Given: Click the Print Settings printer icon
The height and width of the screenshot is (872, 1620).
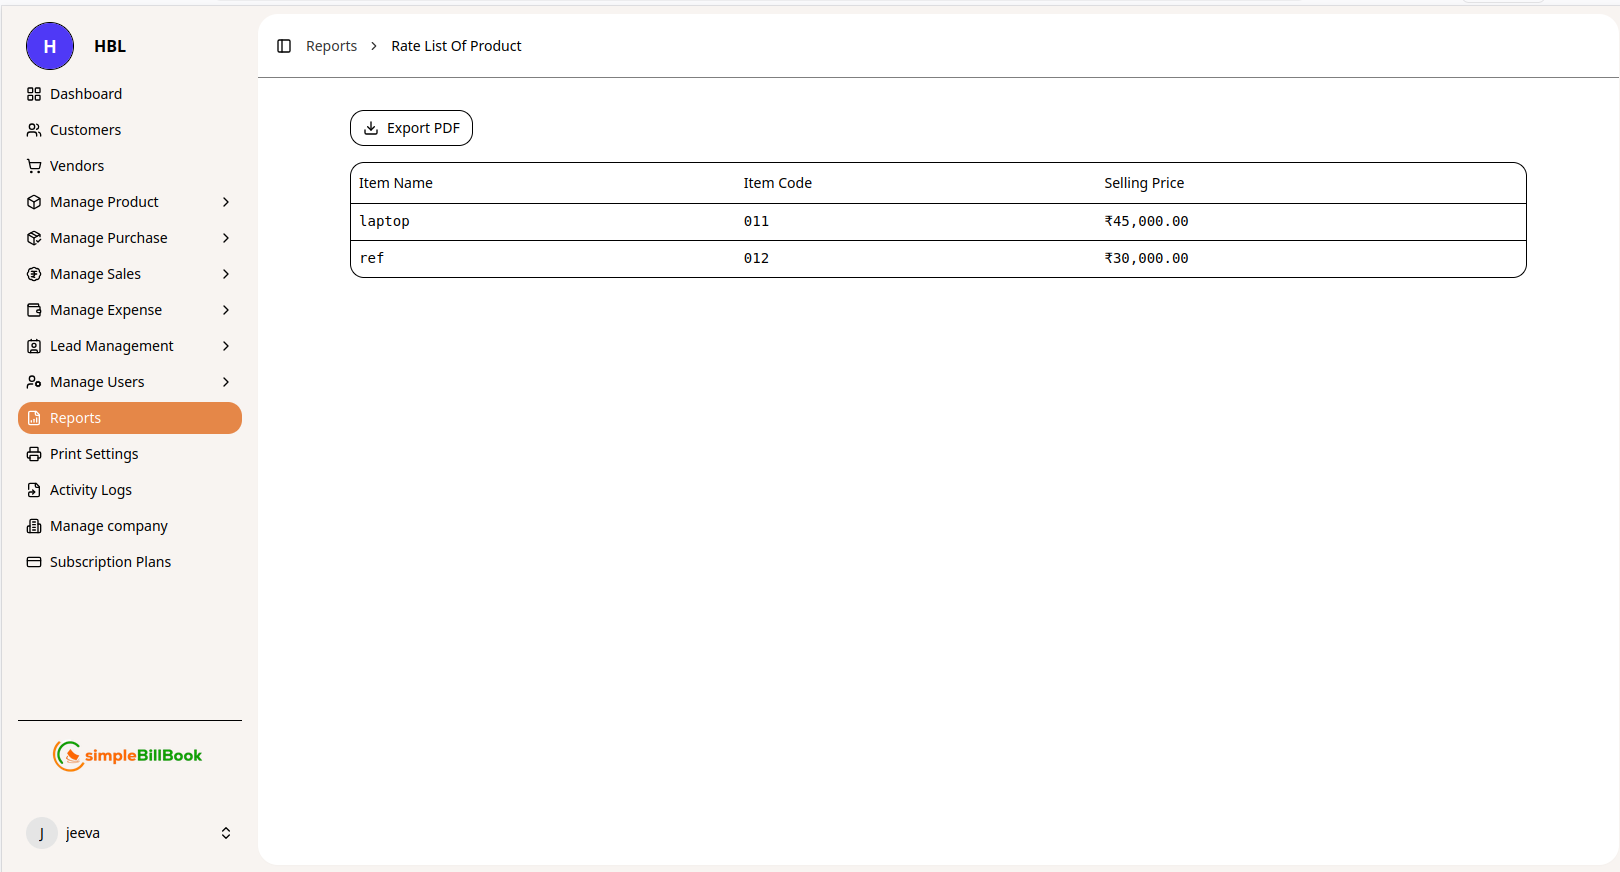Looking at the screenshot, I should (34, 454).
